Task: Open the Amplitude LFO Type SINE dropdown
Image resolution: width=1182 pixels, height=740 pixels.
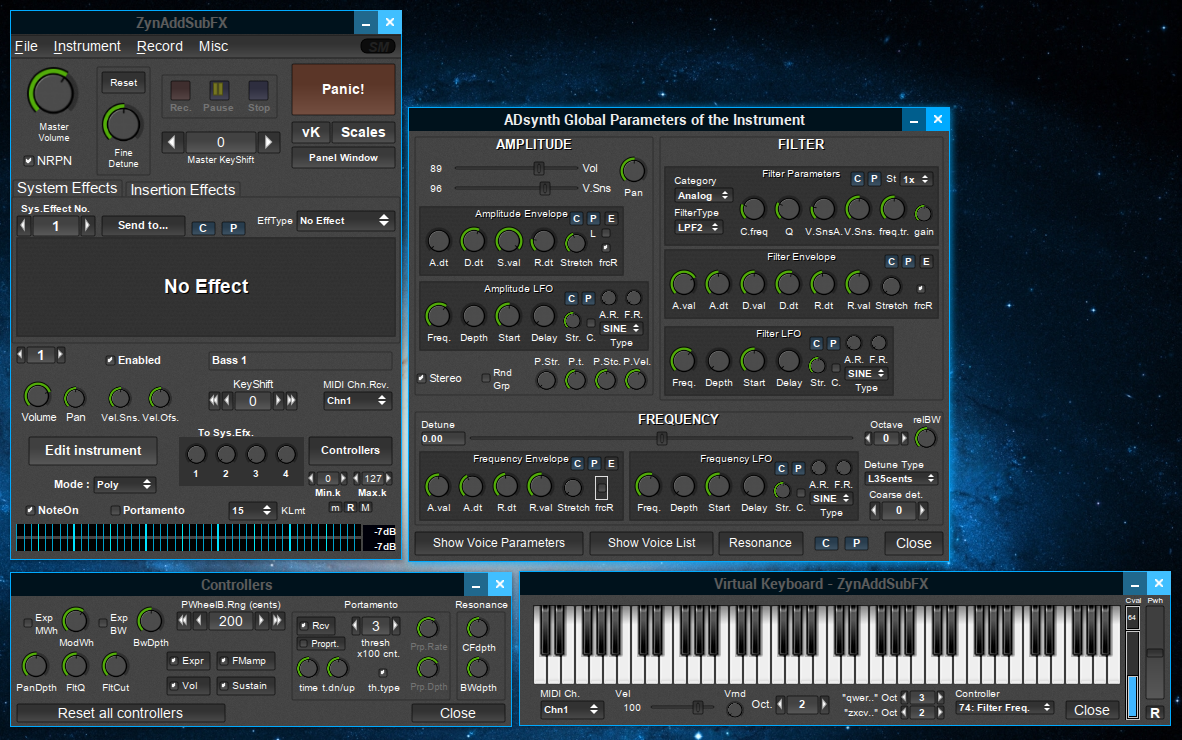Action: [x=621, y=329]
